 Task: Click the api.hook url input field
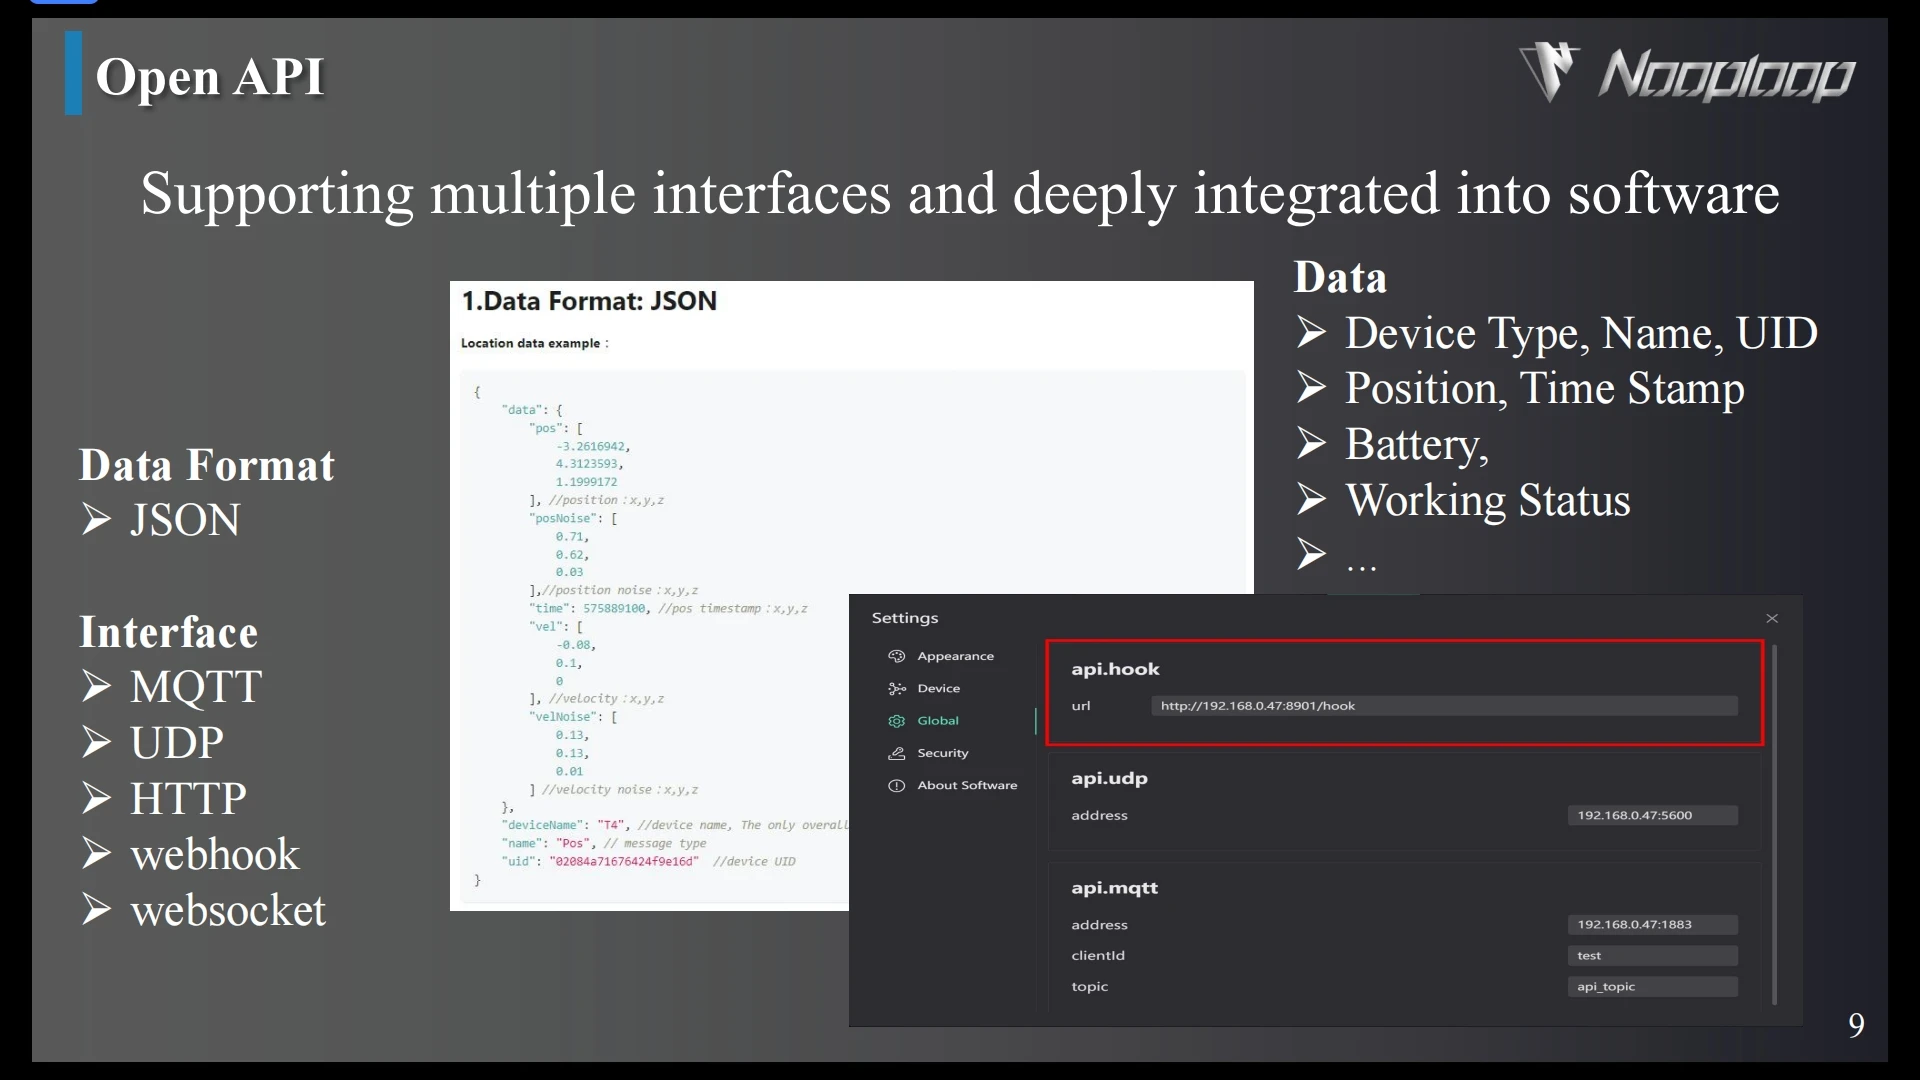1443,706
